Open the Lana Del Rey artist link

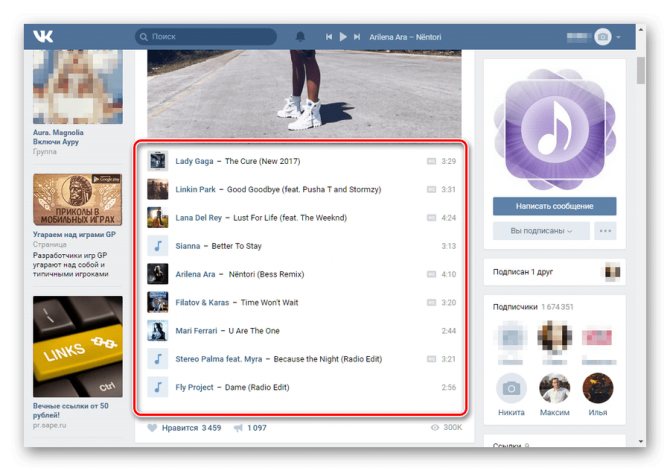[198, 218]
